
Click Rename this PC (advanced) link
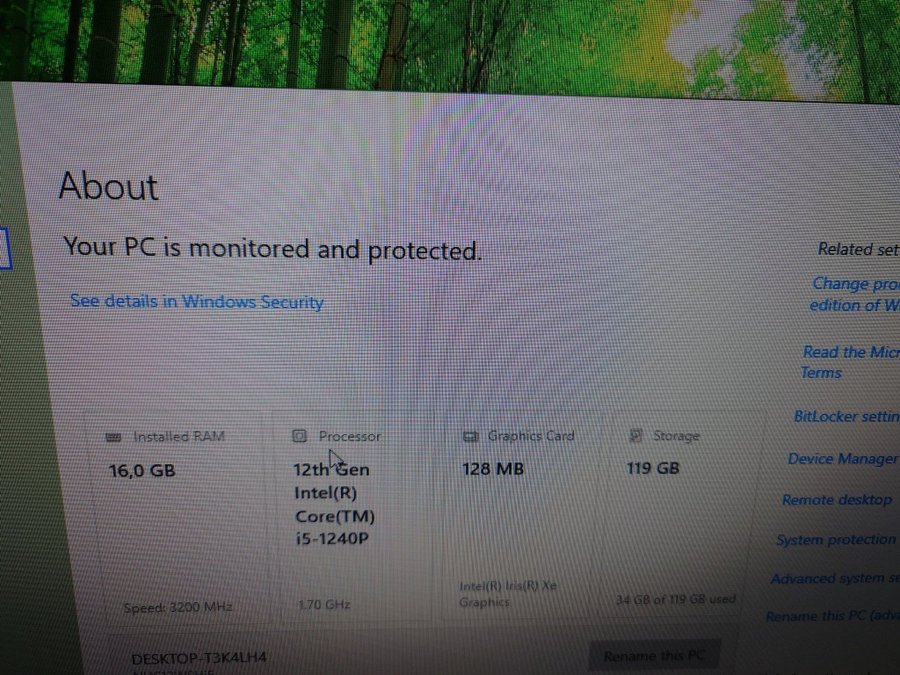coord(833,616)
